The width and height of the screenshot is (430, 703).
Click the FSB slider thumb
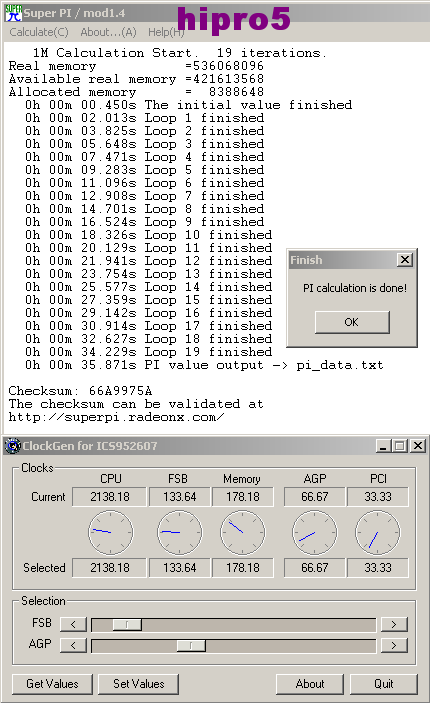127,624
